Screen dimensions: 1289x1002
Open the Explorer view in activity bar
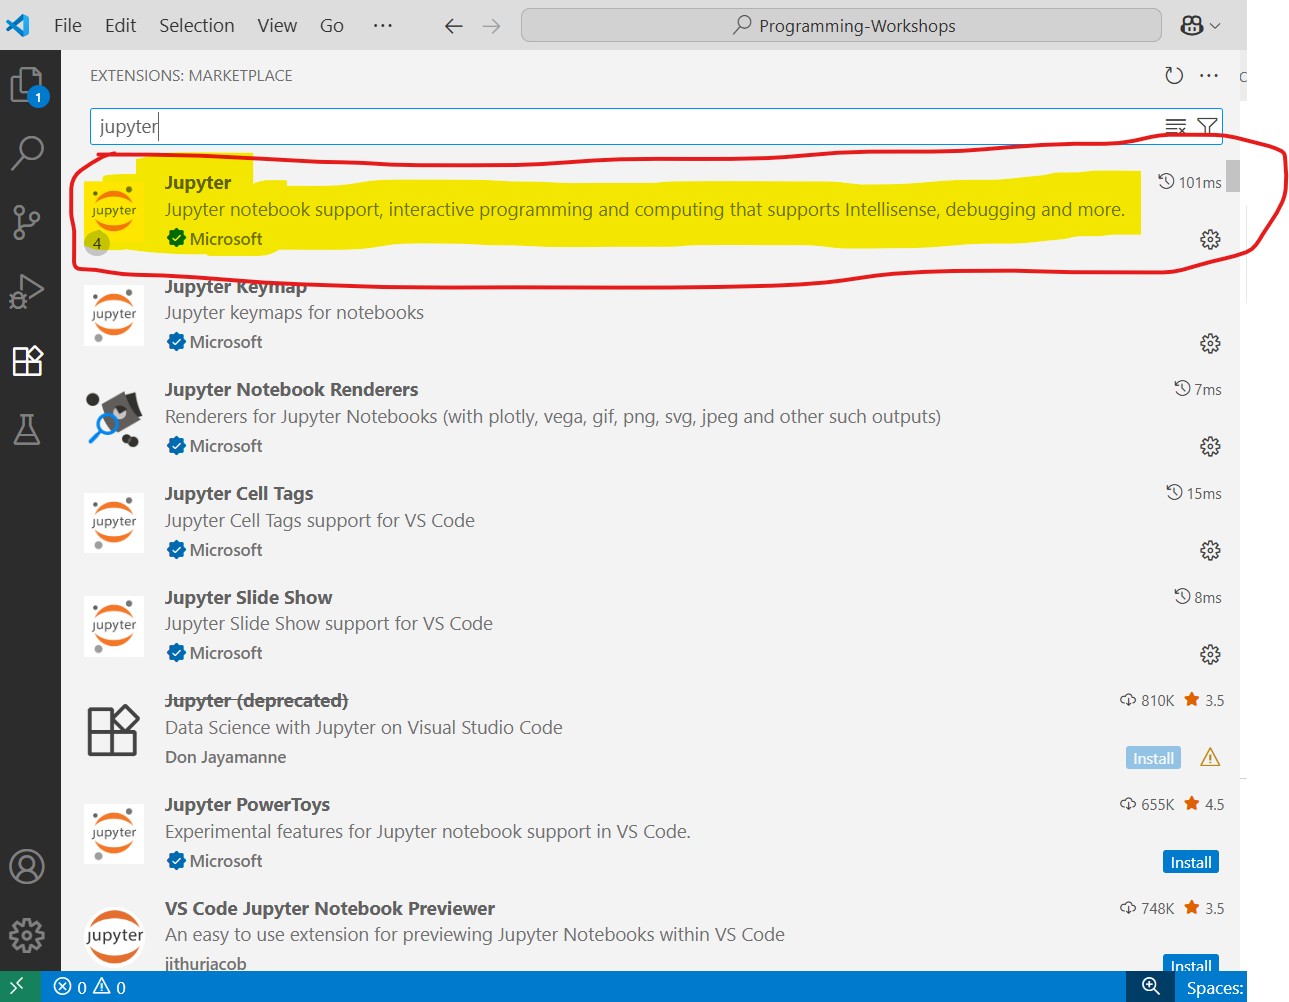(27, 86)
